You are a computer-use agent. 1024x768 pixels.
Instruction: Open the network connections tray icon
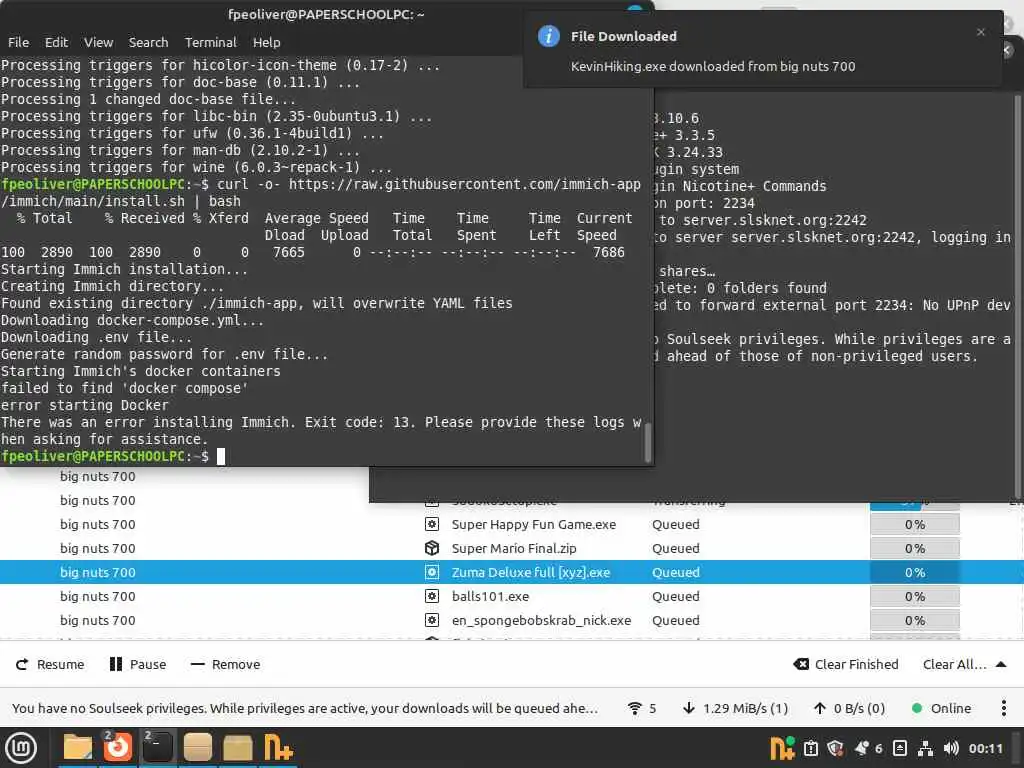(x=925, y=748)
